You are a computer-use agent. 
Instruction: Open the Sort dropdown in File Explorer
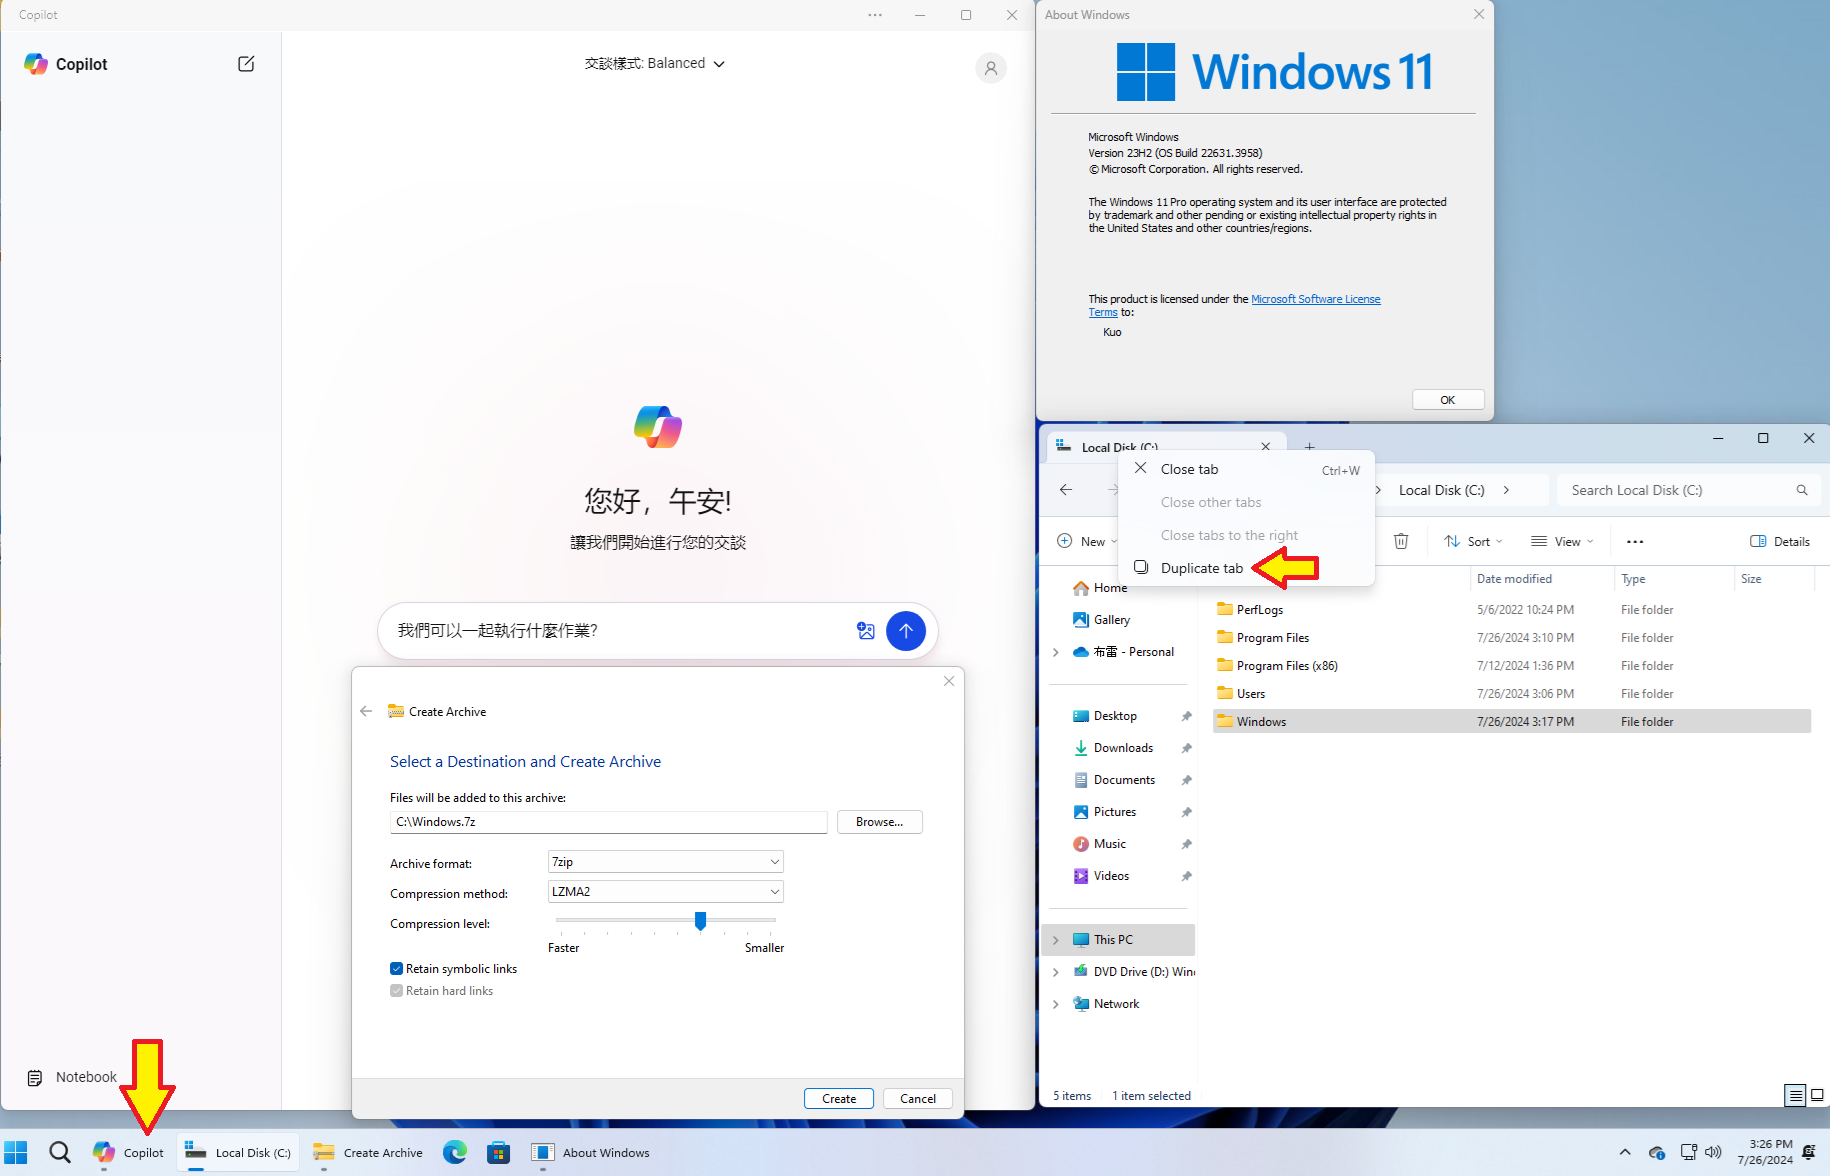[1473, 541]
